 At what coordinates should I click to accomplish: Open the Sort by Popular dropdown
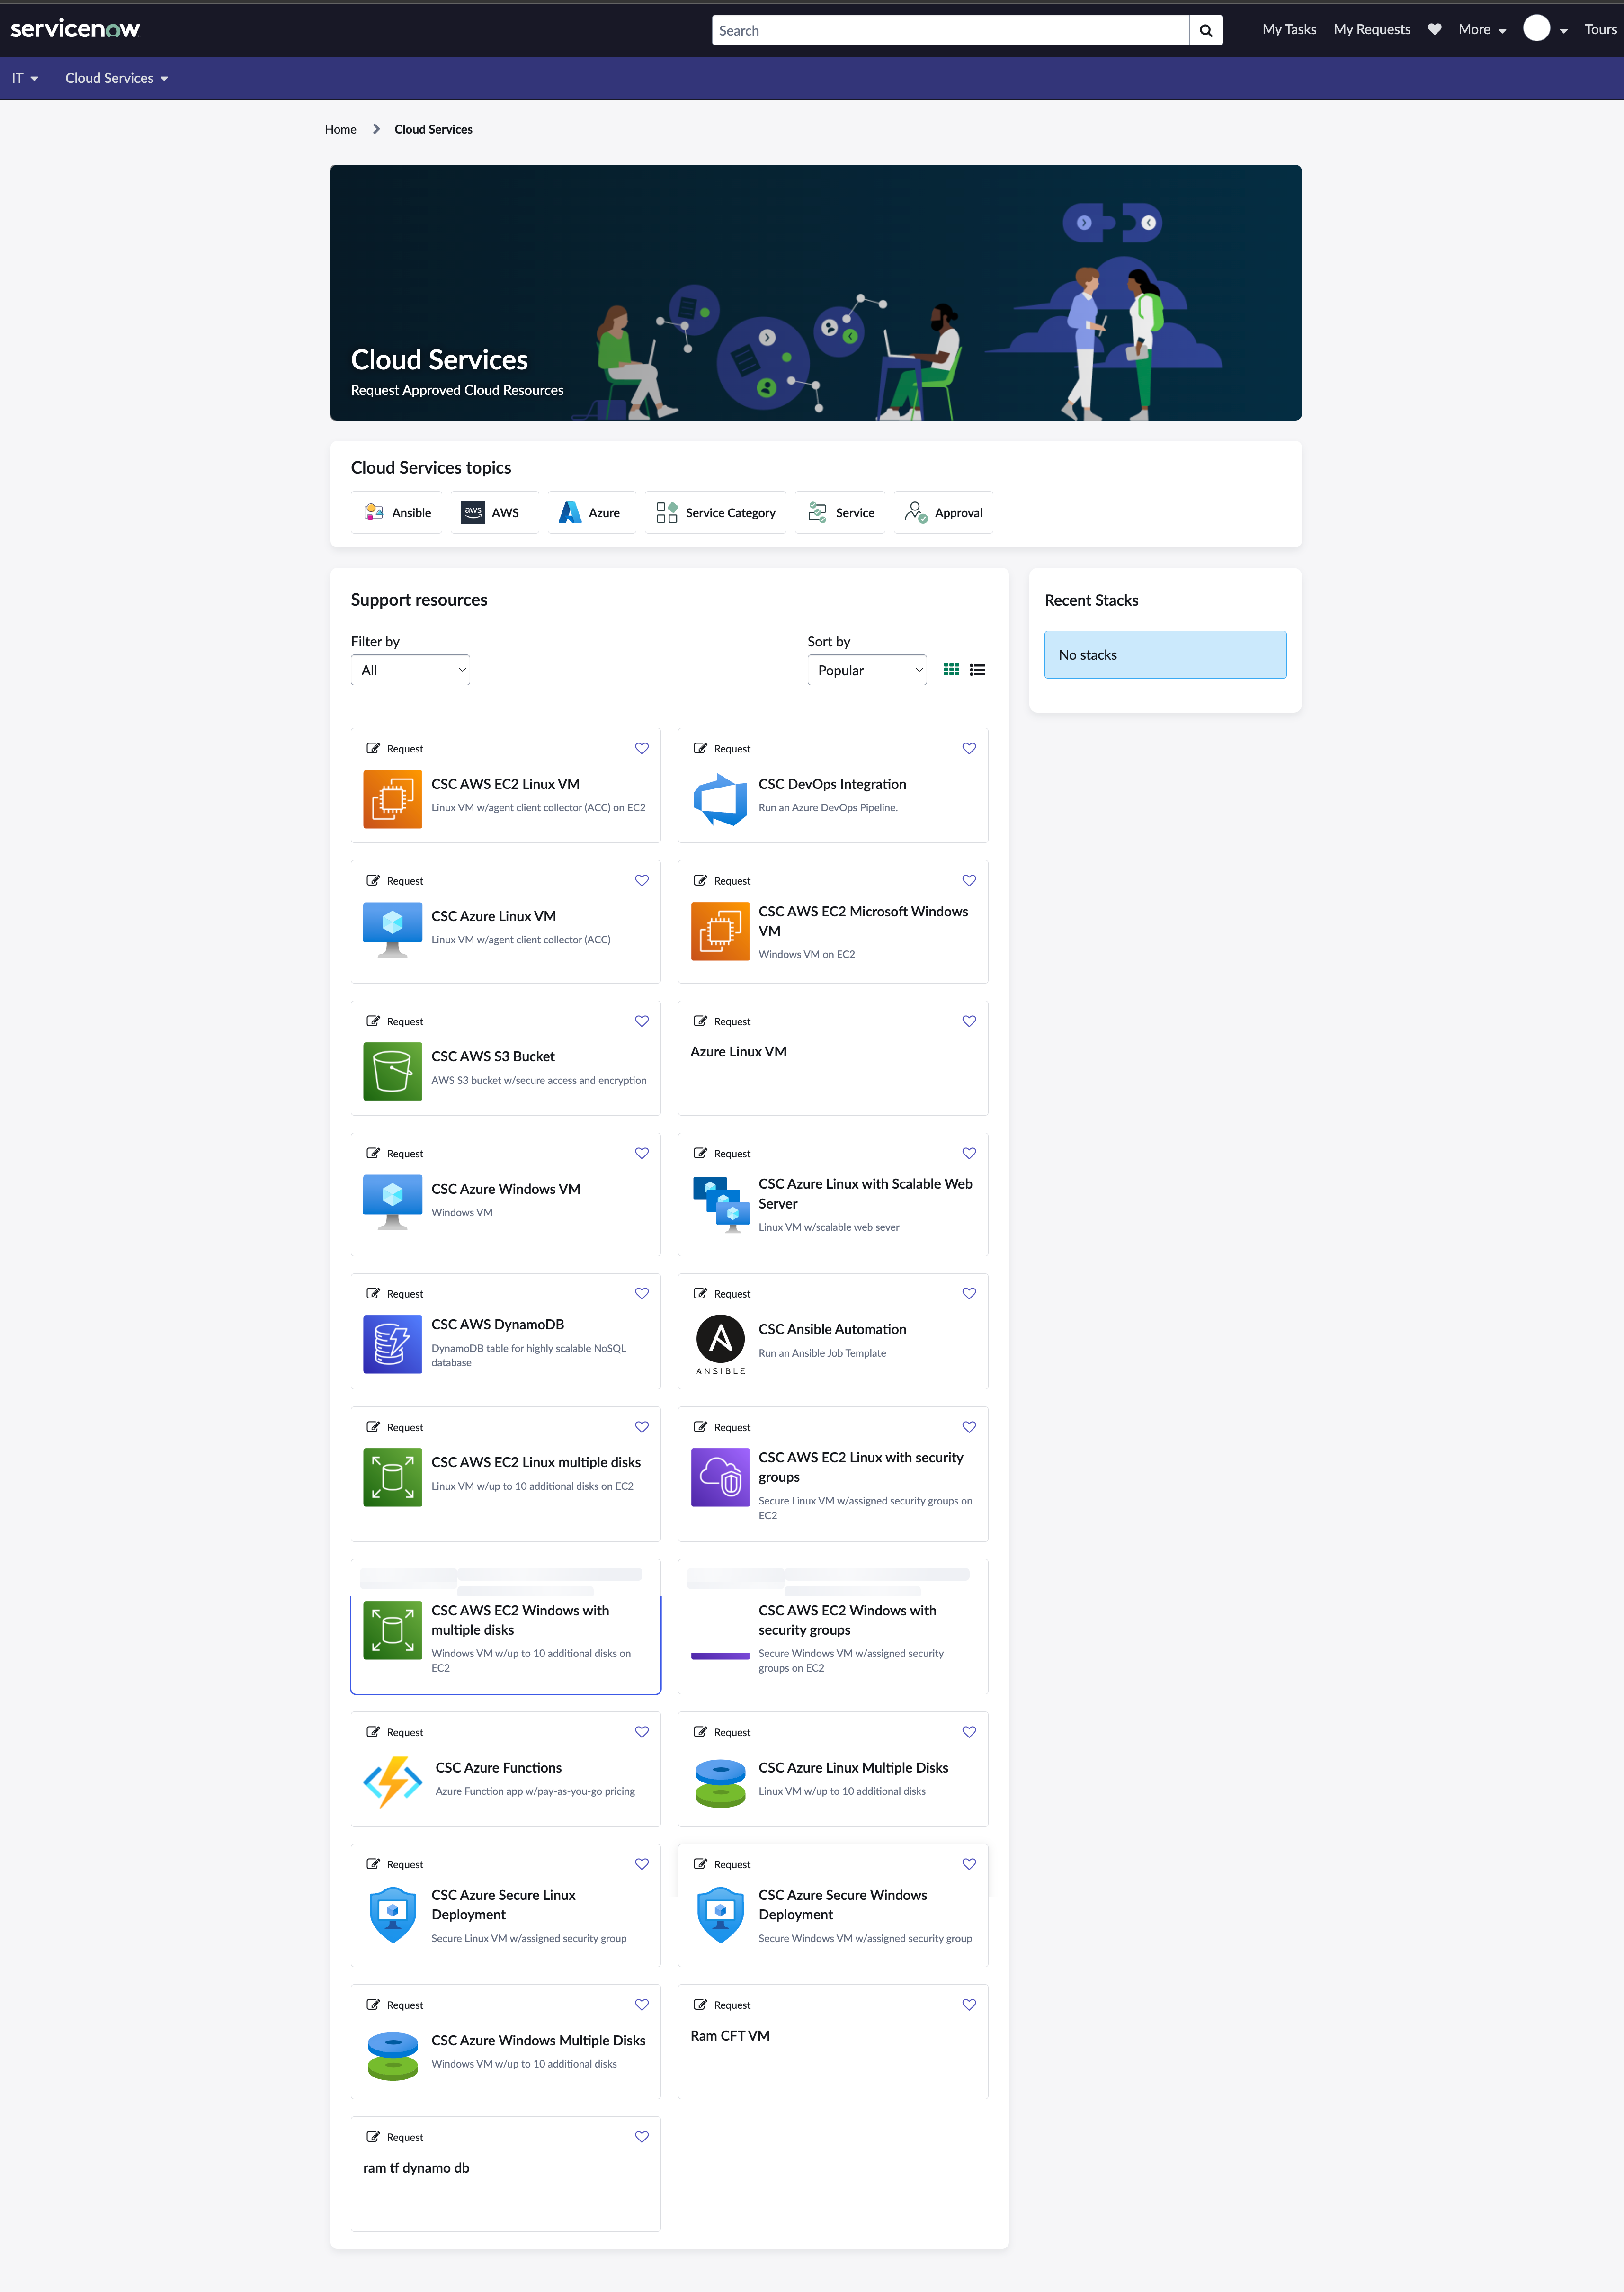[866, 670]
